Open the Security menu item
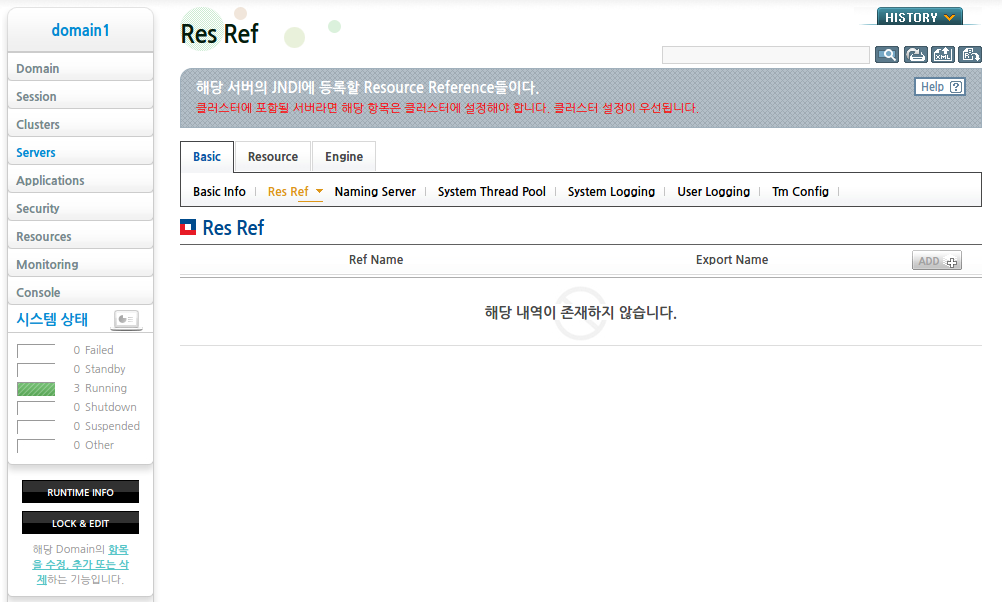 81,209
